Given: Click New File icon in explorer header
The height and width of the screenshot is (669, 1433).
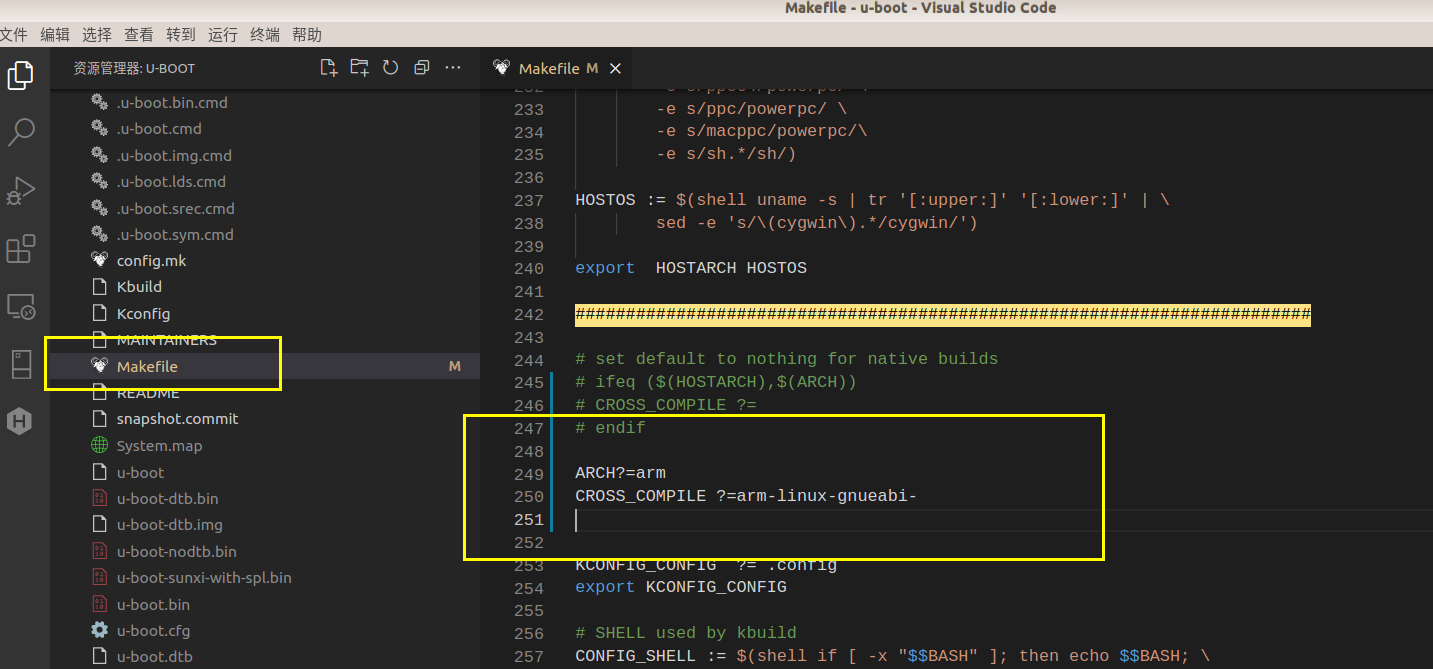Looking at the screenshot, I should tap(328, 68).
